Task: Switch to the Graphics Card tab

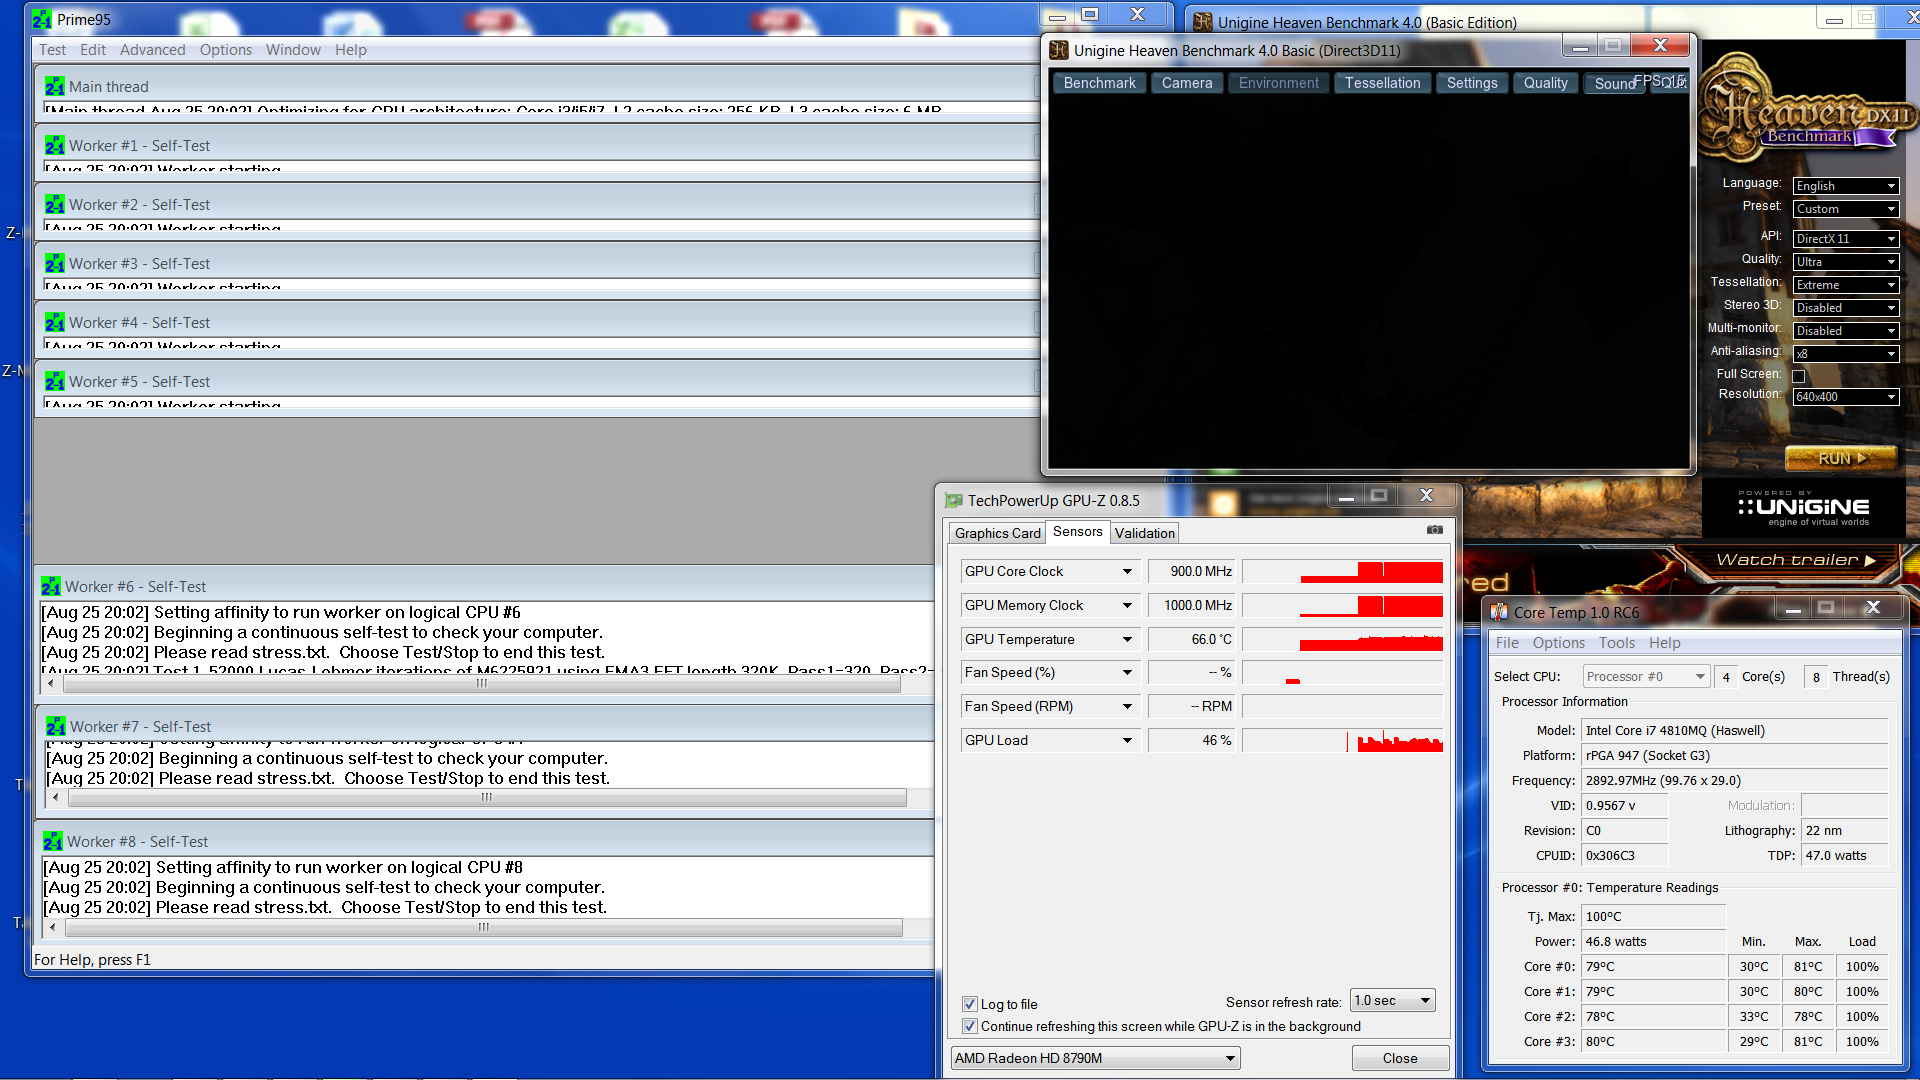Action: coord(997,533)
